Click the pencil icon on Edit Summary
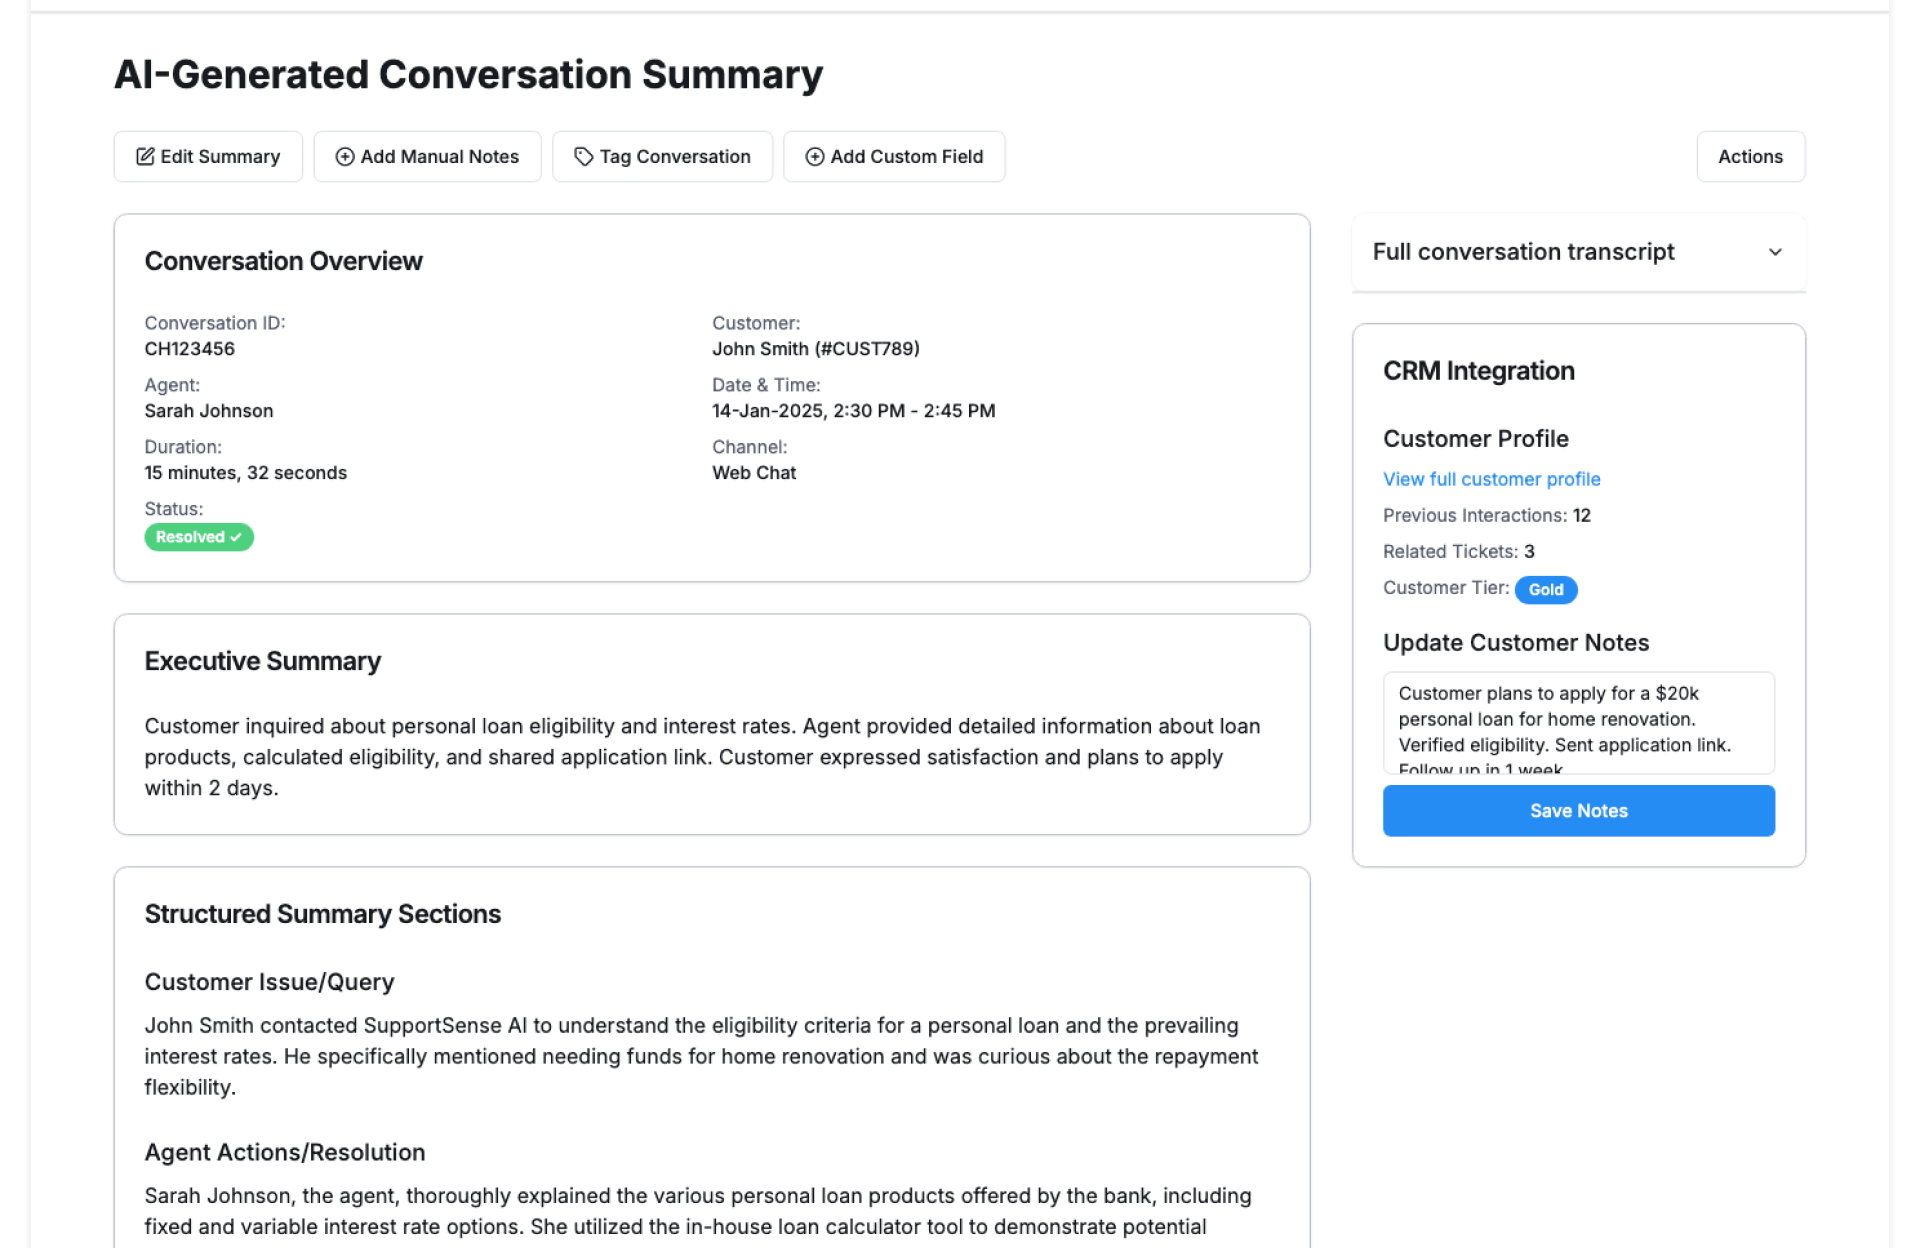This screenshot has width=1920, height=1248. point(145,157)
